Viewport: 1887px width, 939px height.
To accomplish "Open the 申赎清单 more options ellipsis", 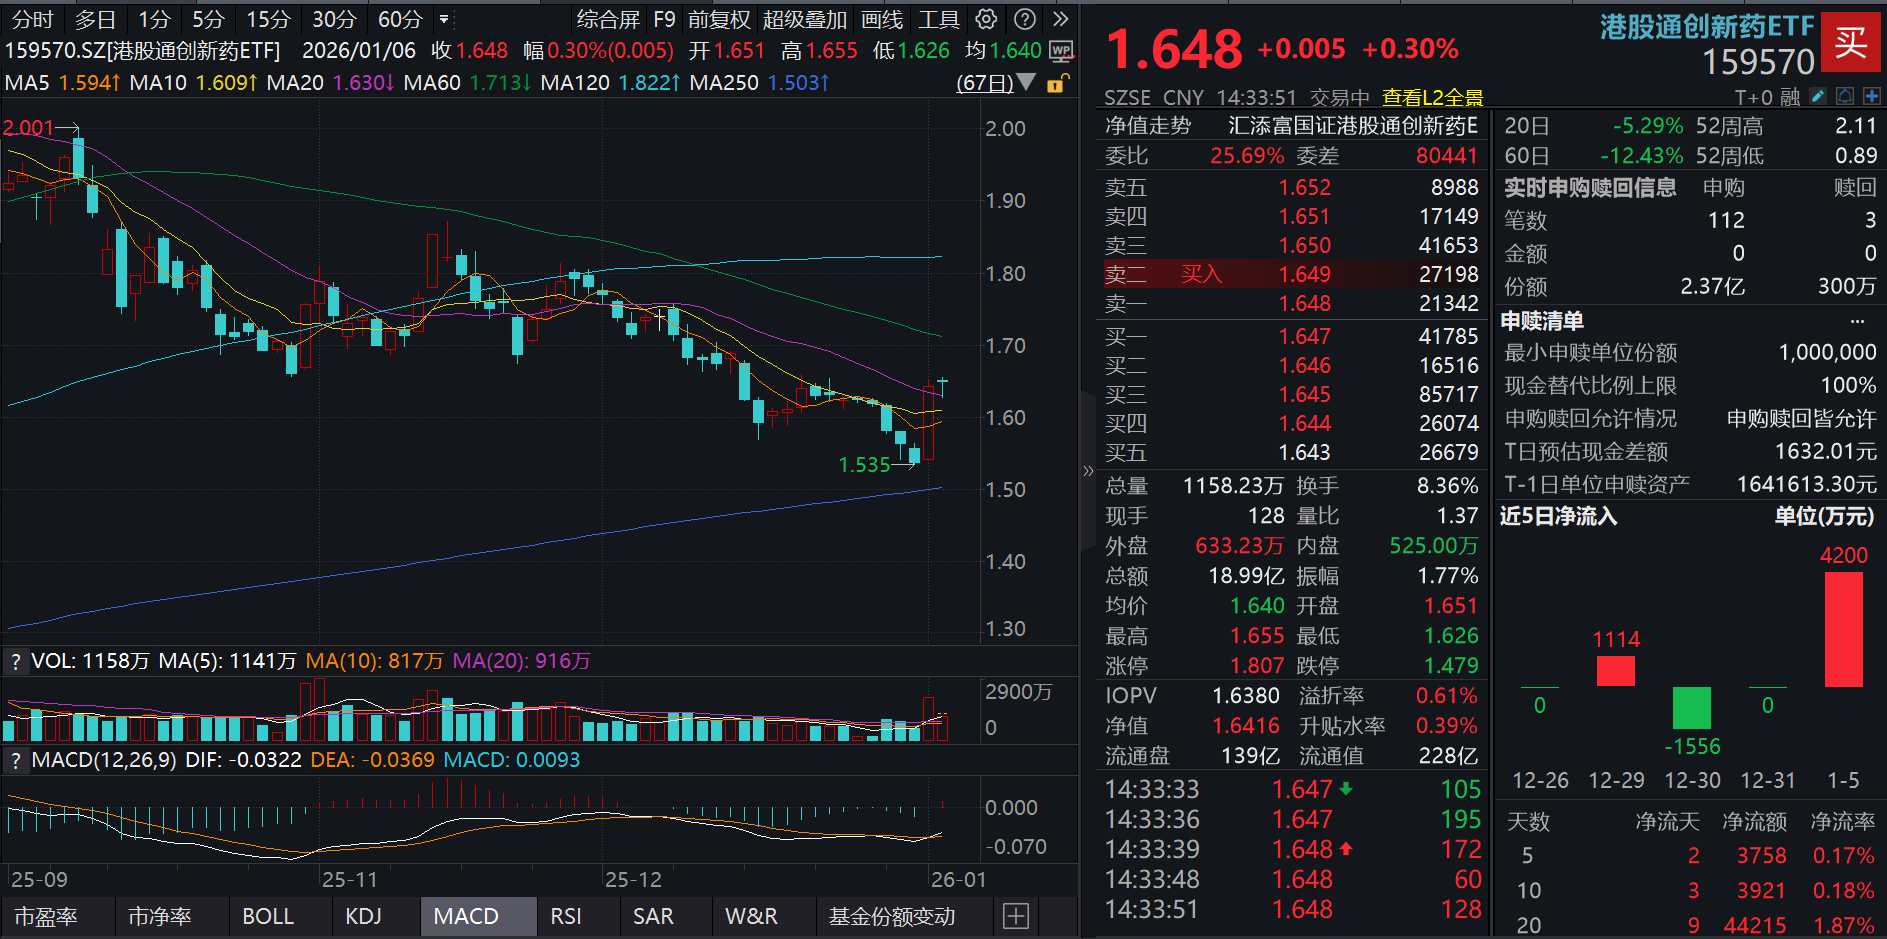I will pyautogui.click(x=1857, y=321).
